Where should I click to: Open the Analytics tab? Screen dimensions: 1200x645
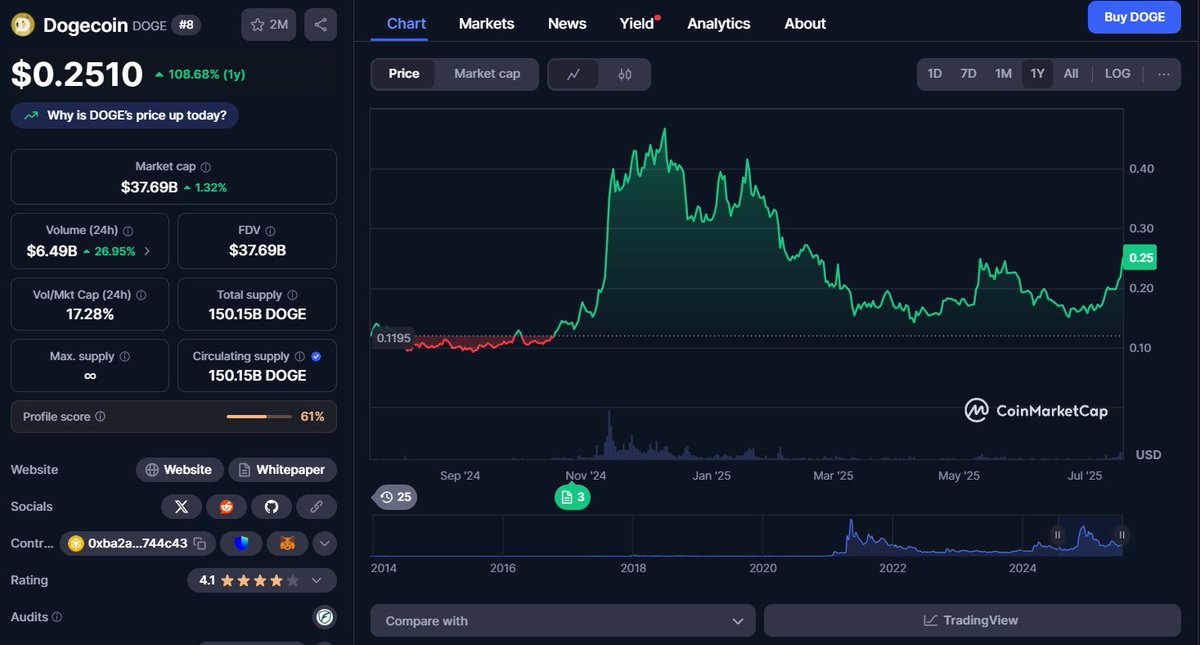click(x=718, y=24)
